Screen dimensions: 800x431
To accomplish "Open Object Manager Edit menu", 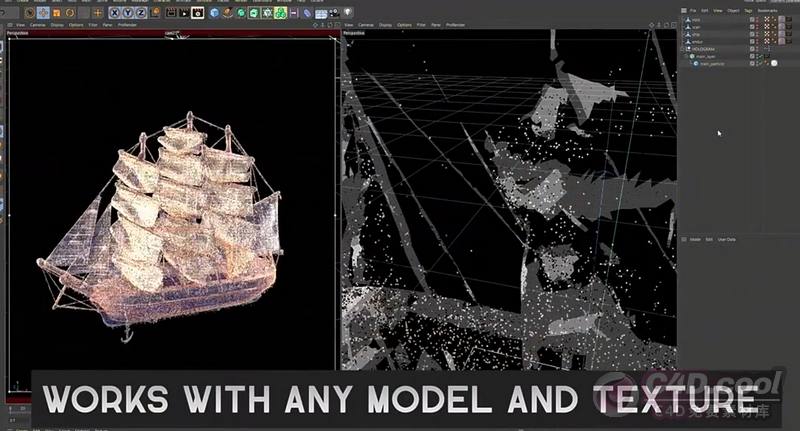I will pos(705,11).
